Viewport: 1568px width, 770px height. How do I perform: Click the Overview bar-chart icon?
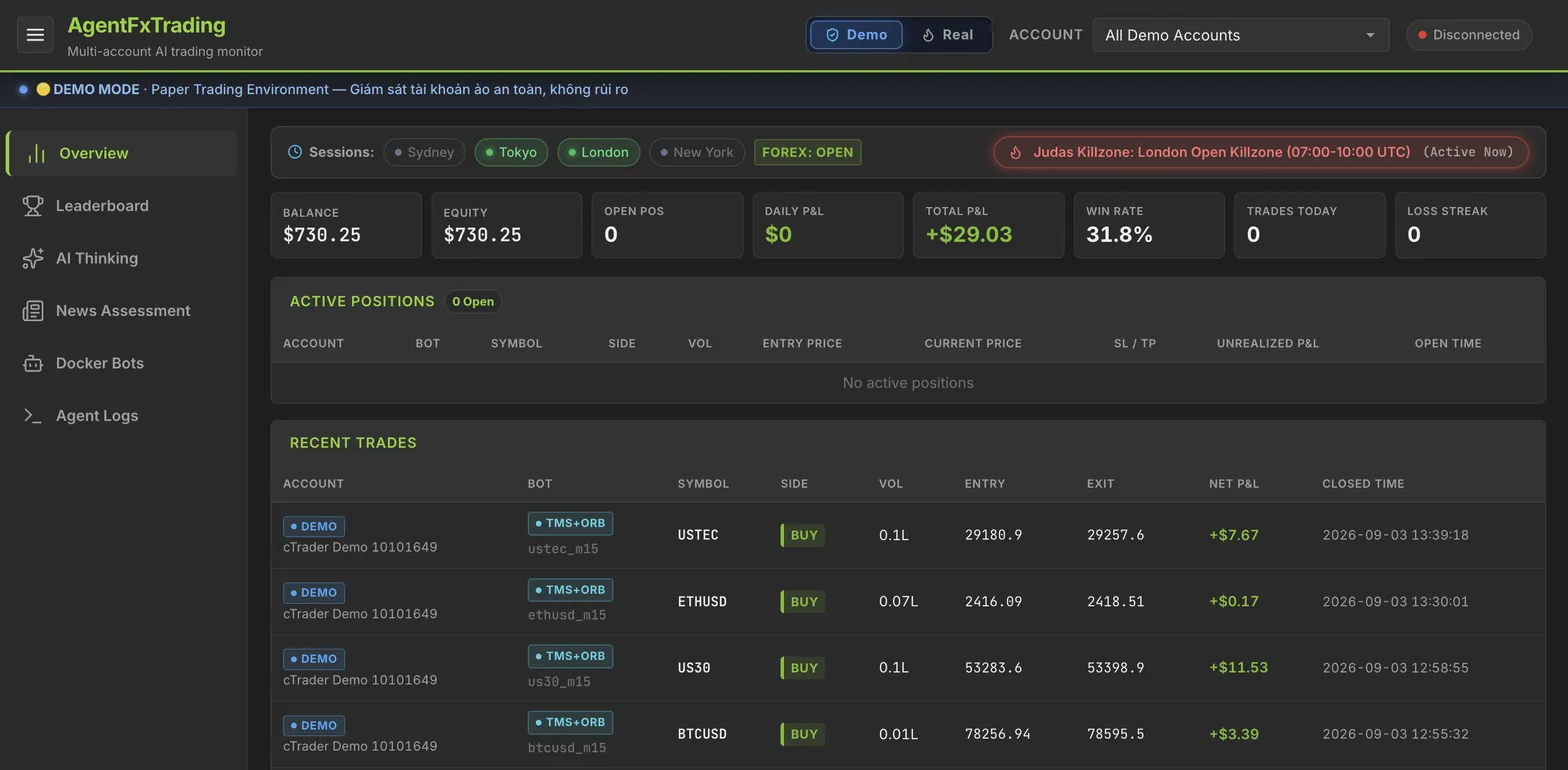tap(36, 153)
